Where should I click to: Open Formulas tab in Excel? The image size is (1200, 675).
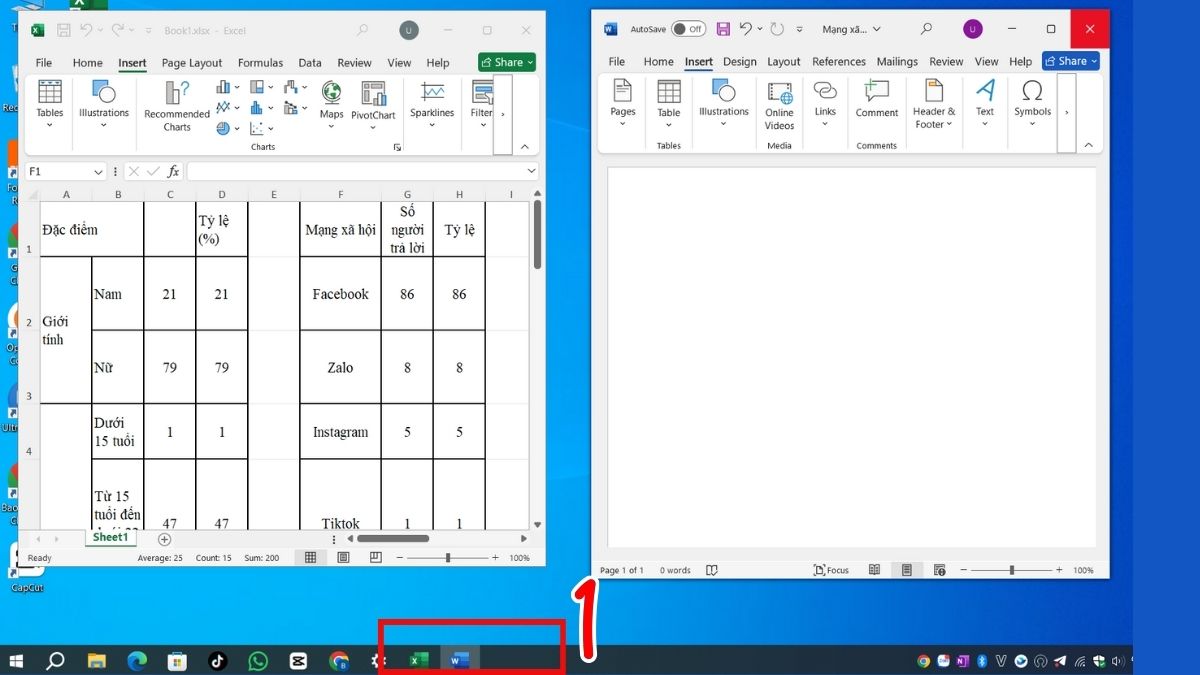[260, 63]
